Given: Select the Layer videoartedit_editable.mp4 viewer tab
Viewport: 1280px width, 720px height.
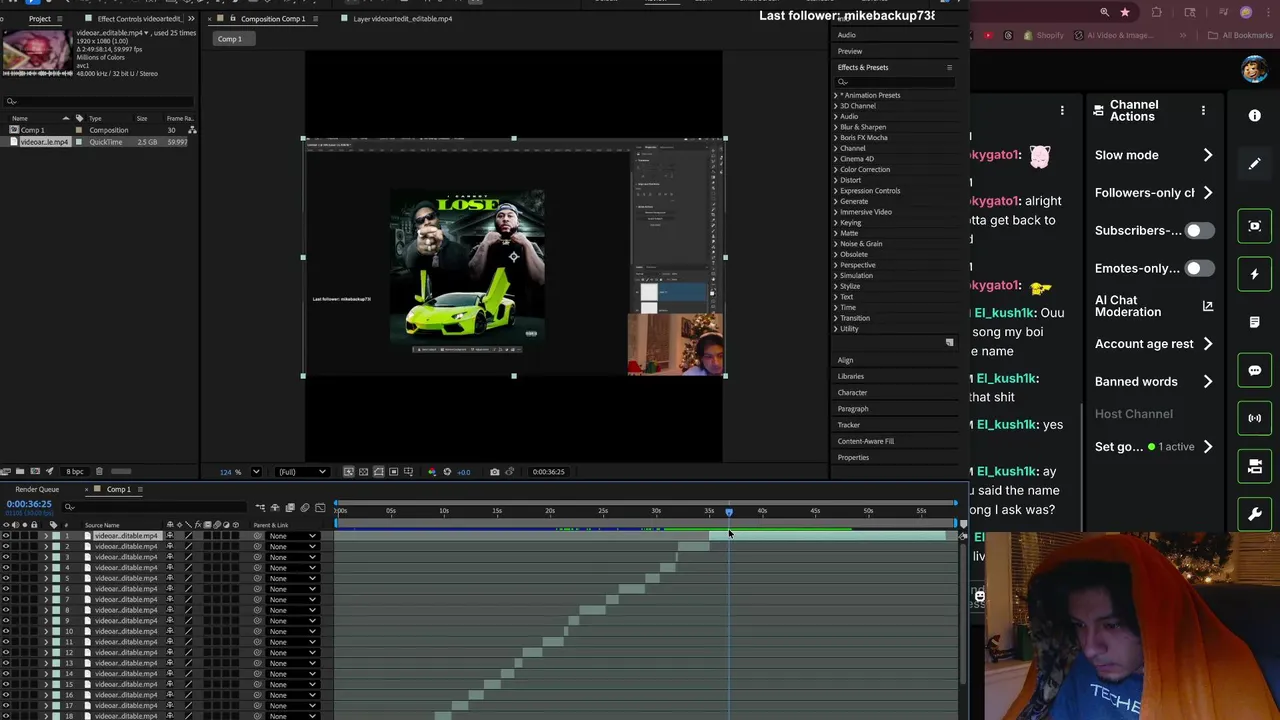Looking at the screenshot, I should [x=402, y=19].
